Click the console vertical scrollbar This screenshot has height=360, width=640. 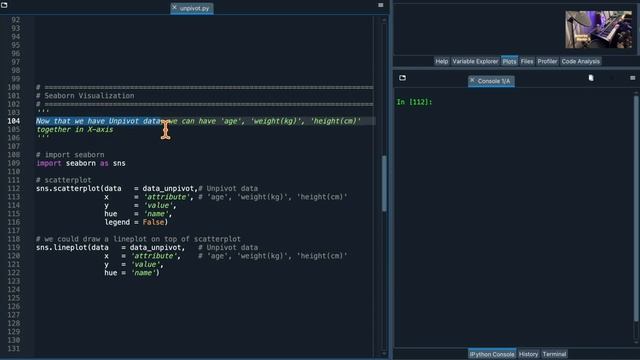(636, 208)
